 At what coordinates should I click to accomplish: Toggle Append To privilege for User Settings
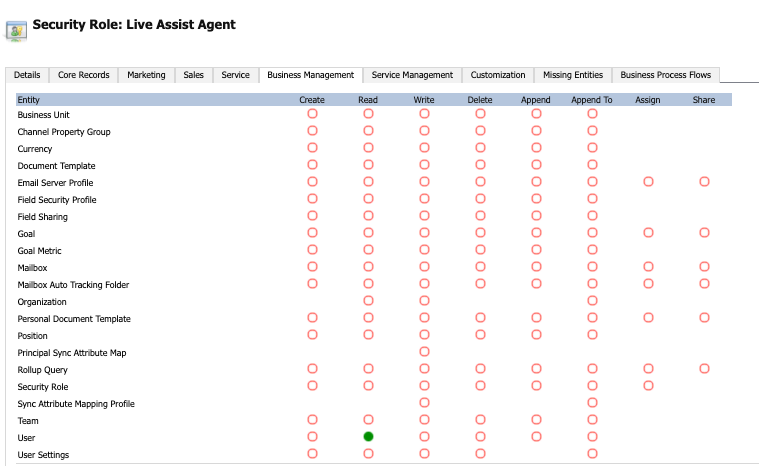pyautogui.click(x=592, y=453)
